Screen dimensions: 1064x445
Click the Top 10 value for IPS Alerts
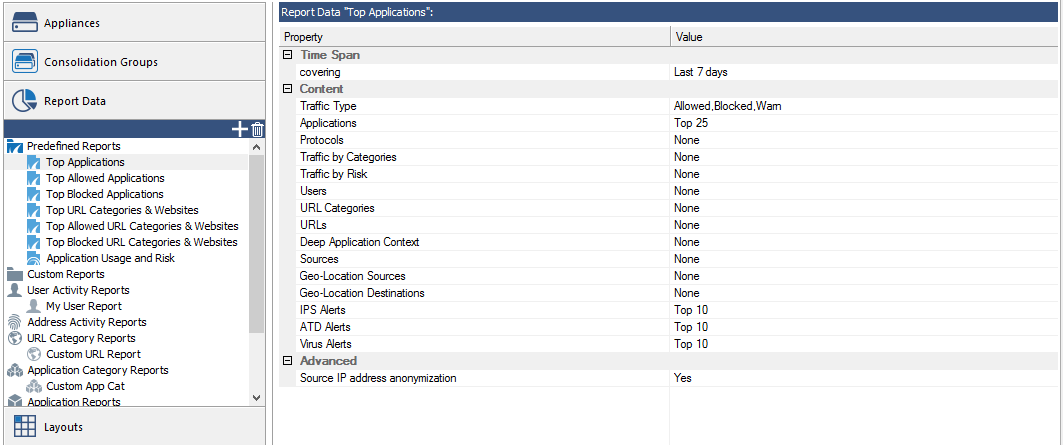point(691,310)
